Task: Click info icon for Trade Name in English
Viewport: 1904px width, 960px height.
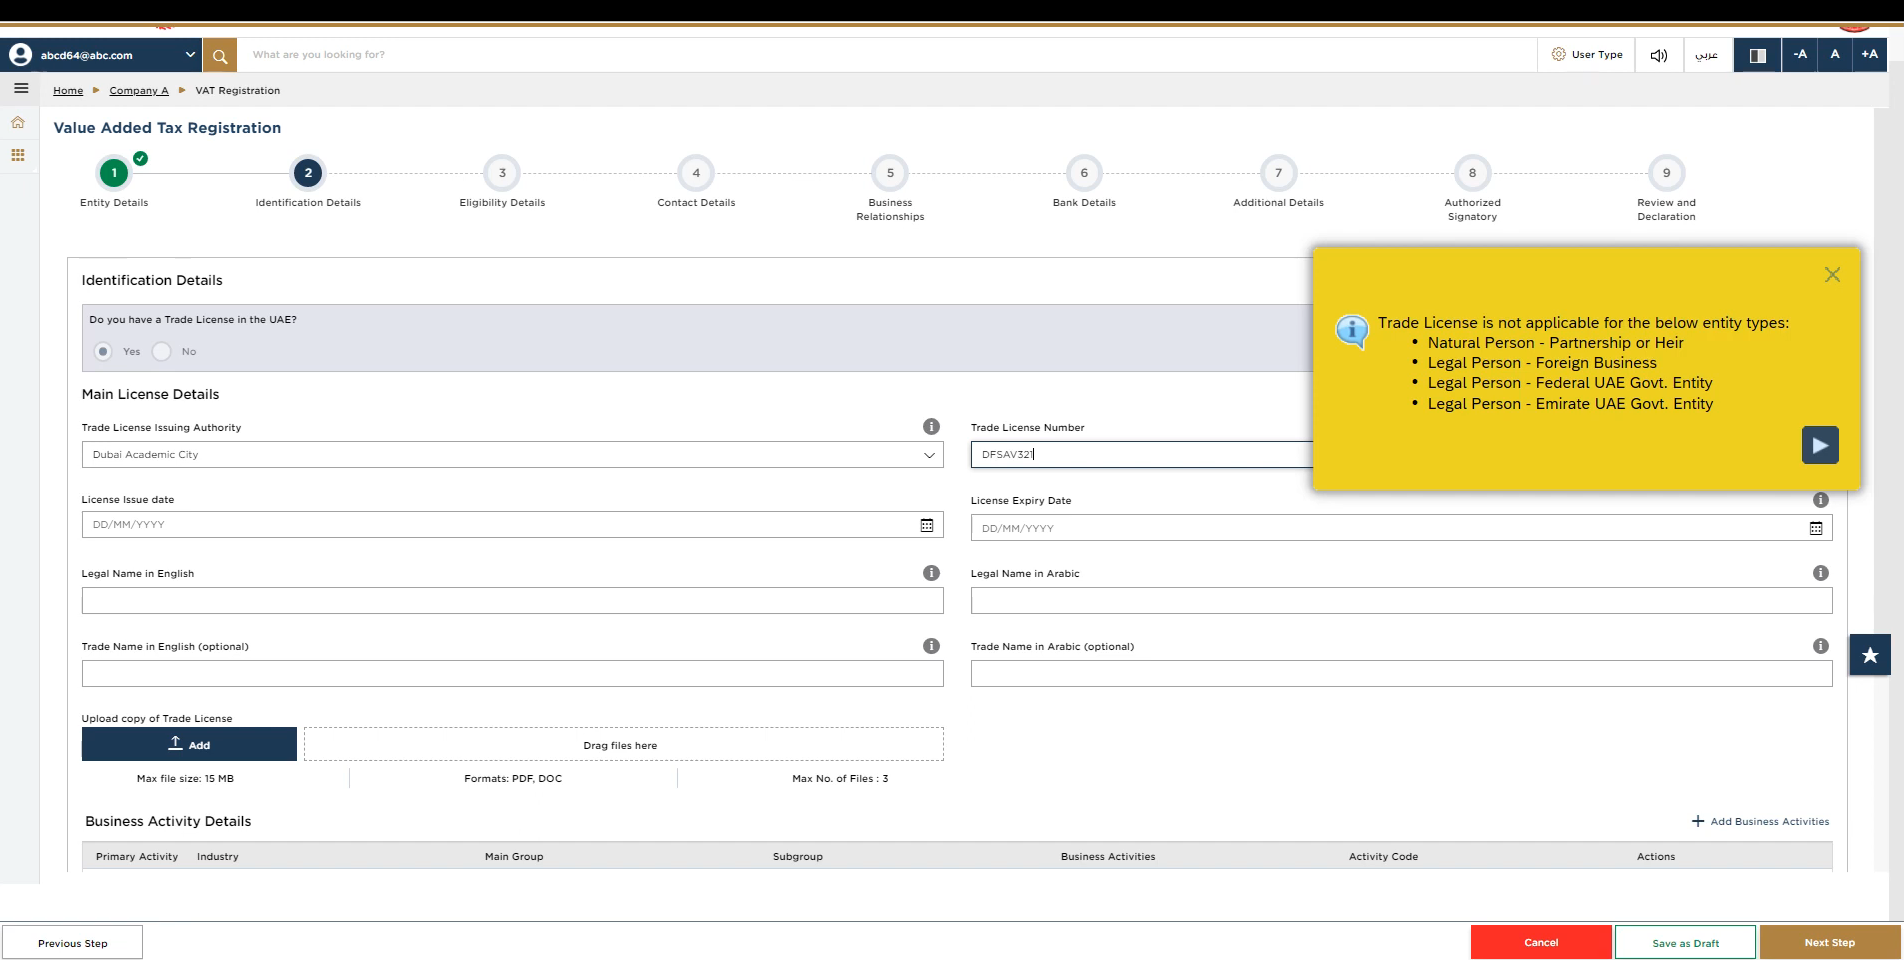Action: coord(931,646)
